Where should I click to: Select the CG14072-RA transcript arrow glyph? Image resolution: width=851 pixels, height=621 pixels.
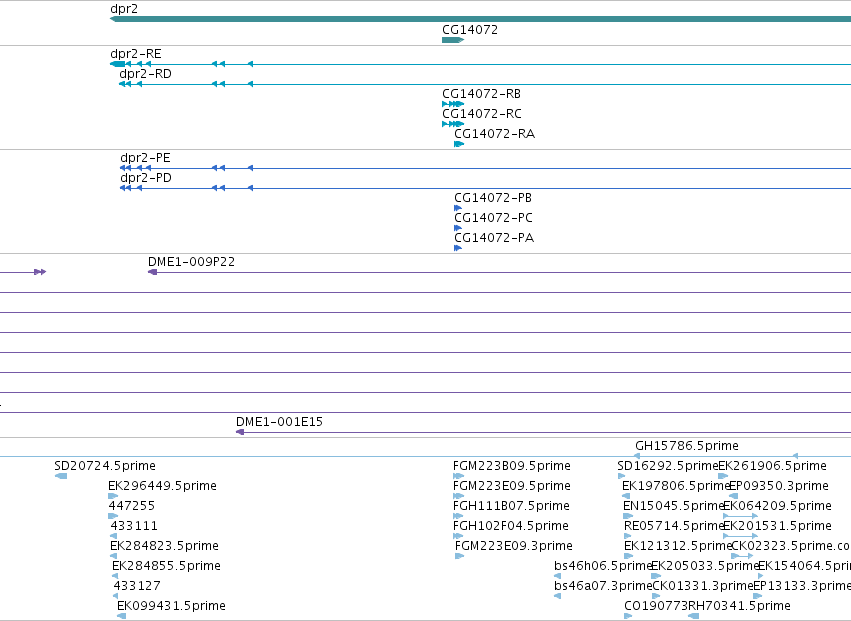[459, 144]
